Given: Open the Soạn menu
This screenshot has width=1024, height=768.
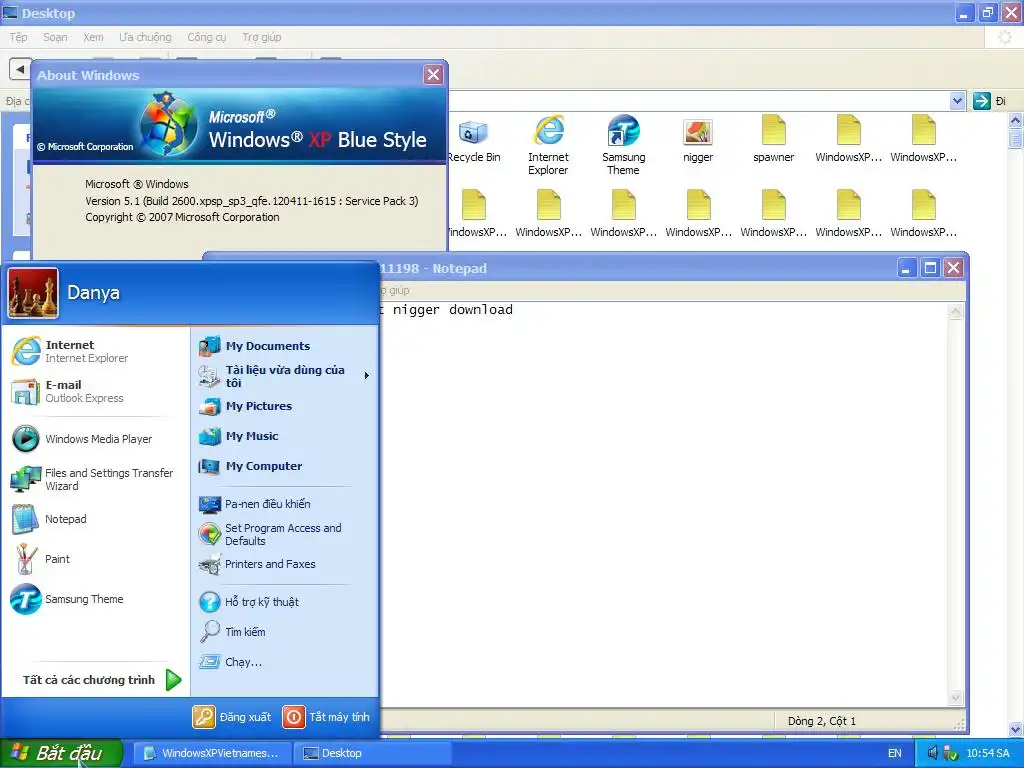Looking at the screenshot, I should click(x=56, y=37).
